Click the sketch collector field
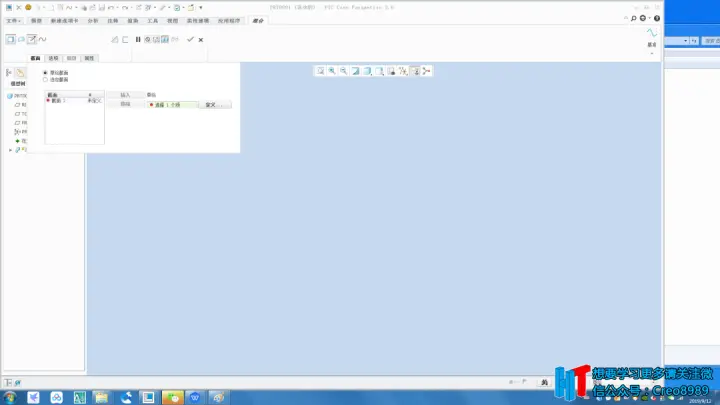This screenshot has height=405, width=720. tap(173, 105)
